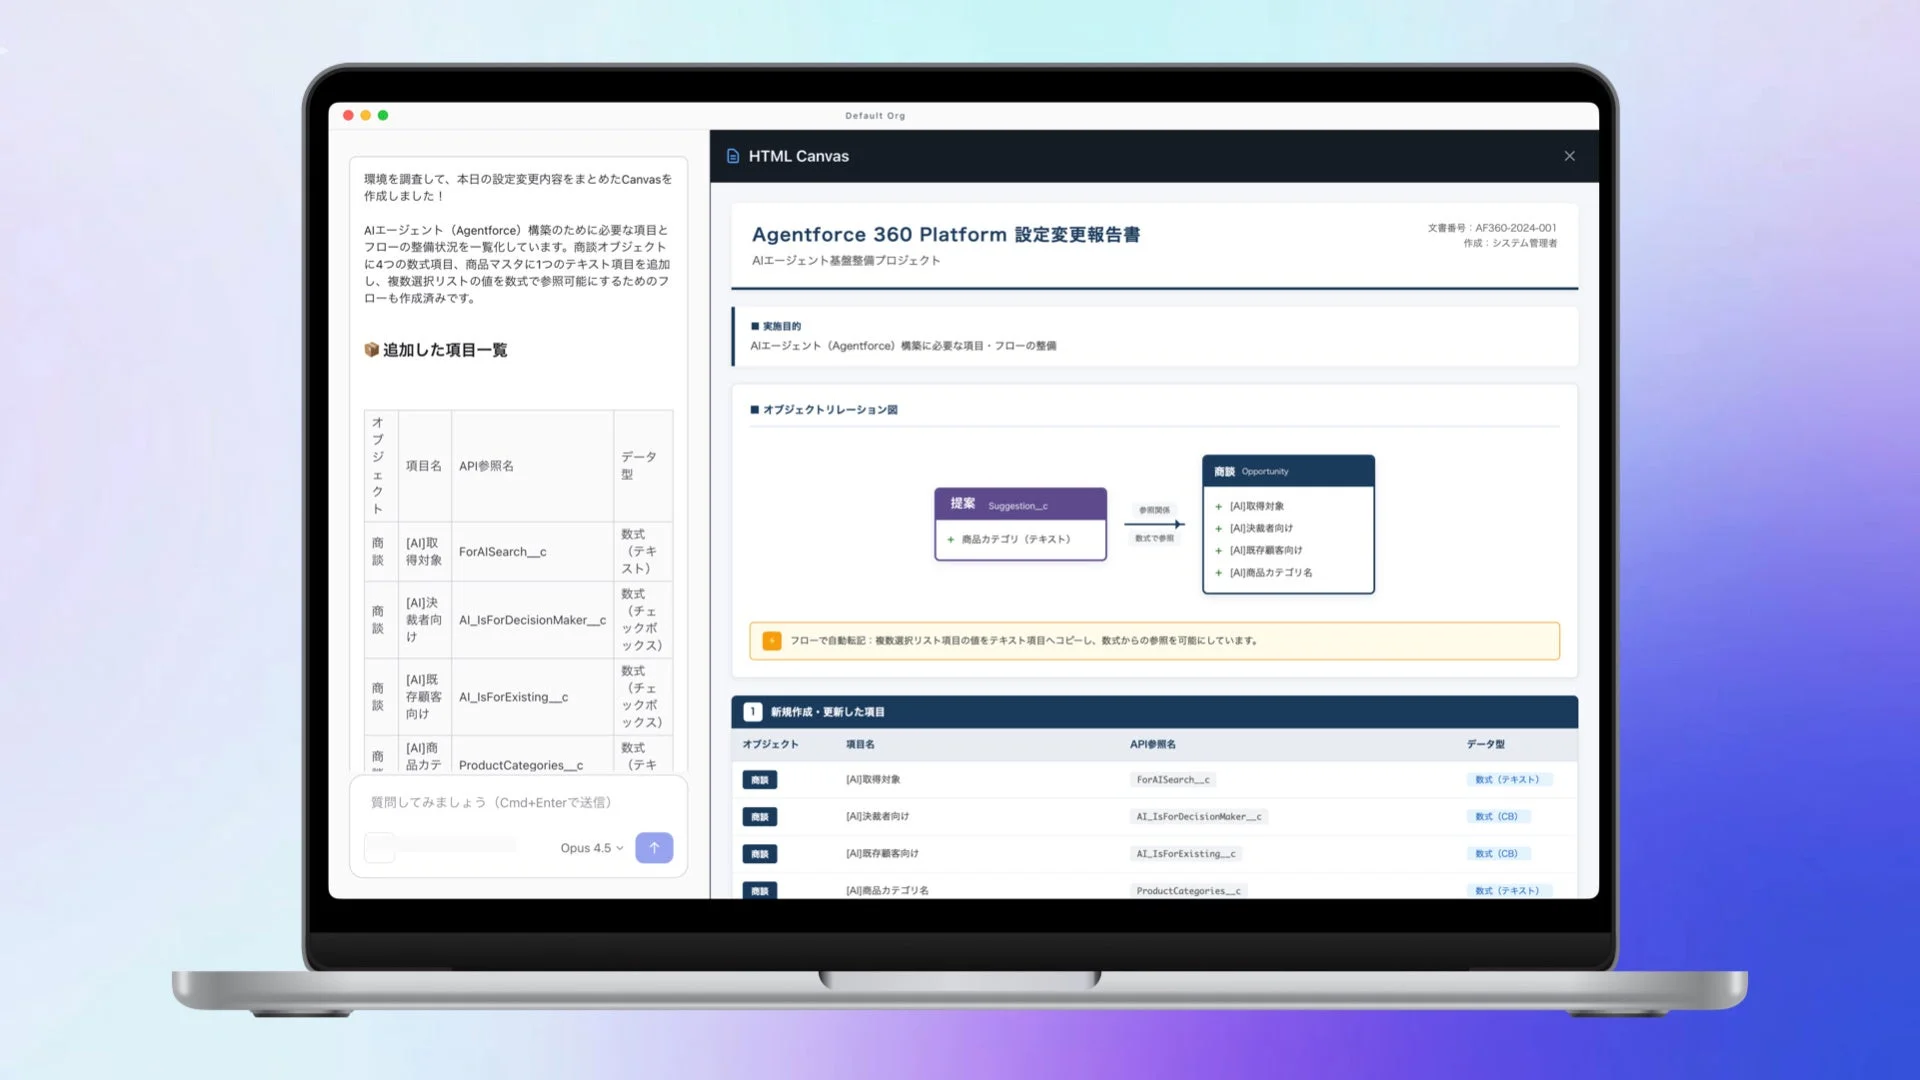Click the purple send arrow icon
1920x1080 pixels.
pyautogui.click(x=654, y=847)
